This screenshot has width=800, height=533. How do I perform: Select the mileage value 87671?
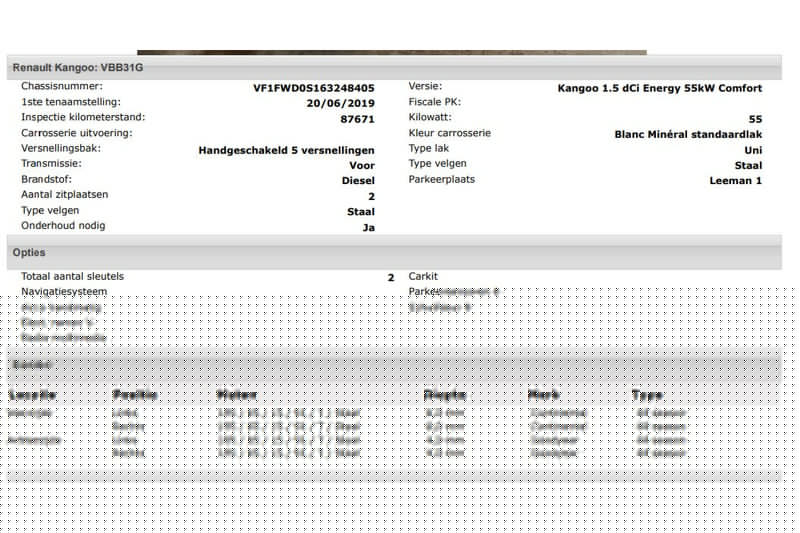coord(357,119)
